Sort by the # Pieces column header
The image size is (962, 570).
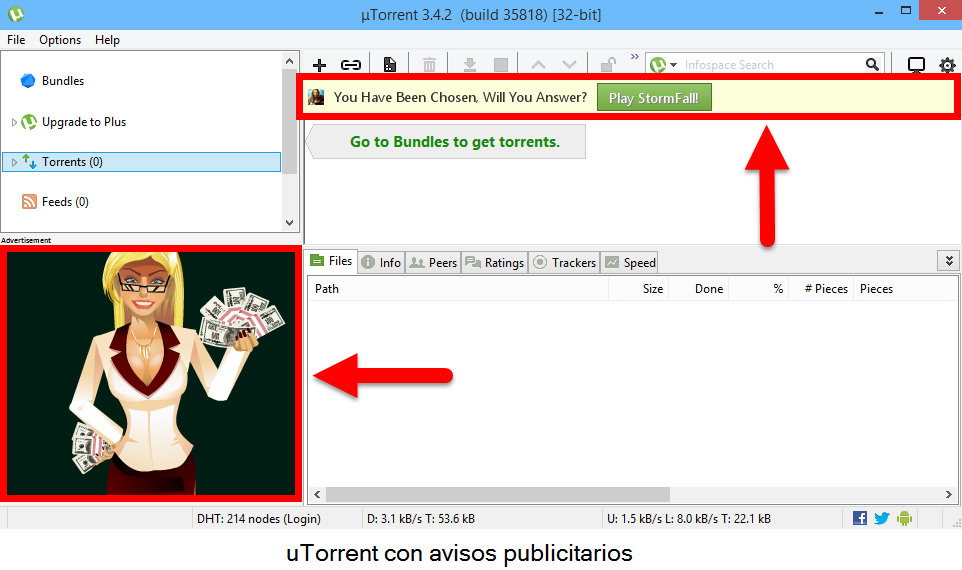pos(821,289)
